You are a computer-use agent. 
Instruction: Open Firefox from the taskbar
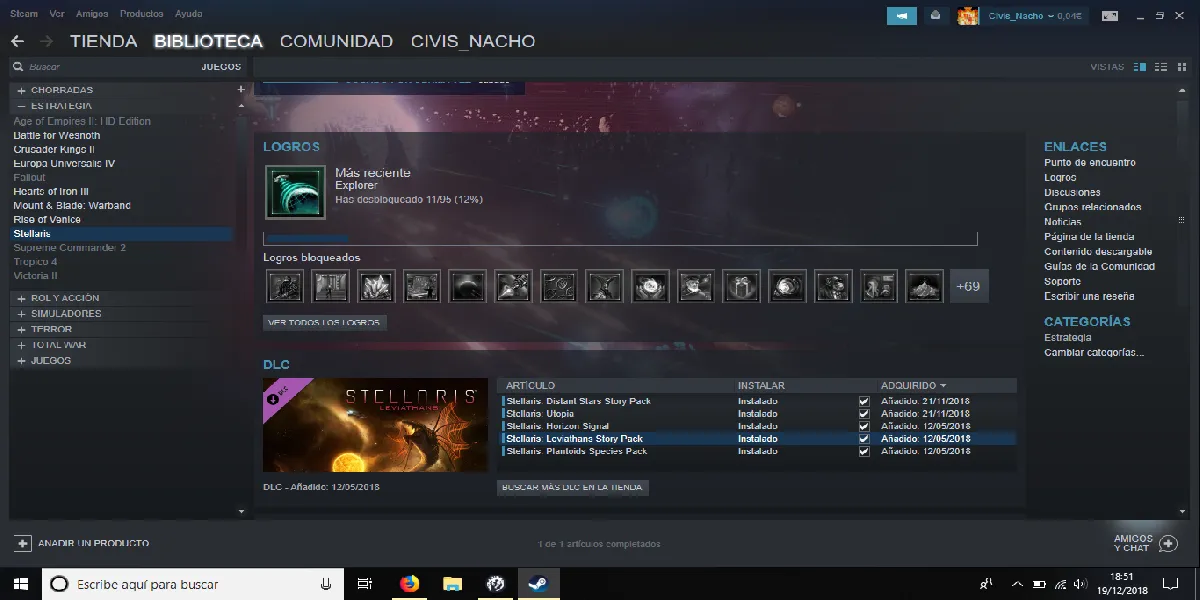pos(409,583)
